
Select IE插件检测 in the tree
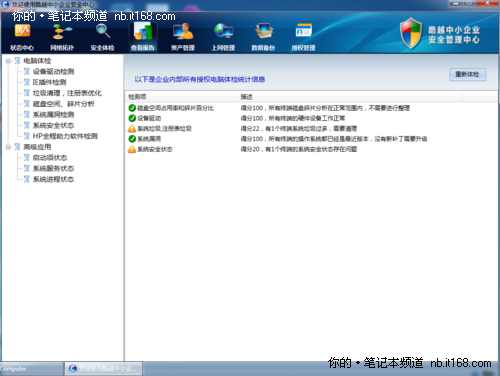[x=49, y=82]
